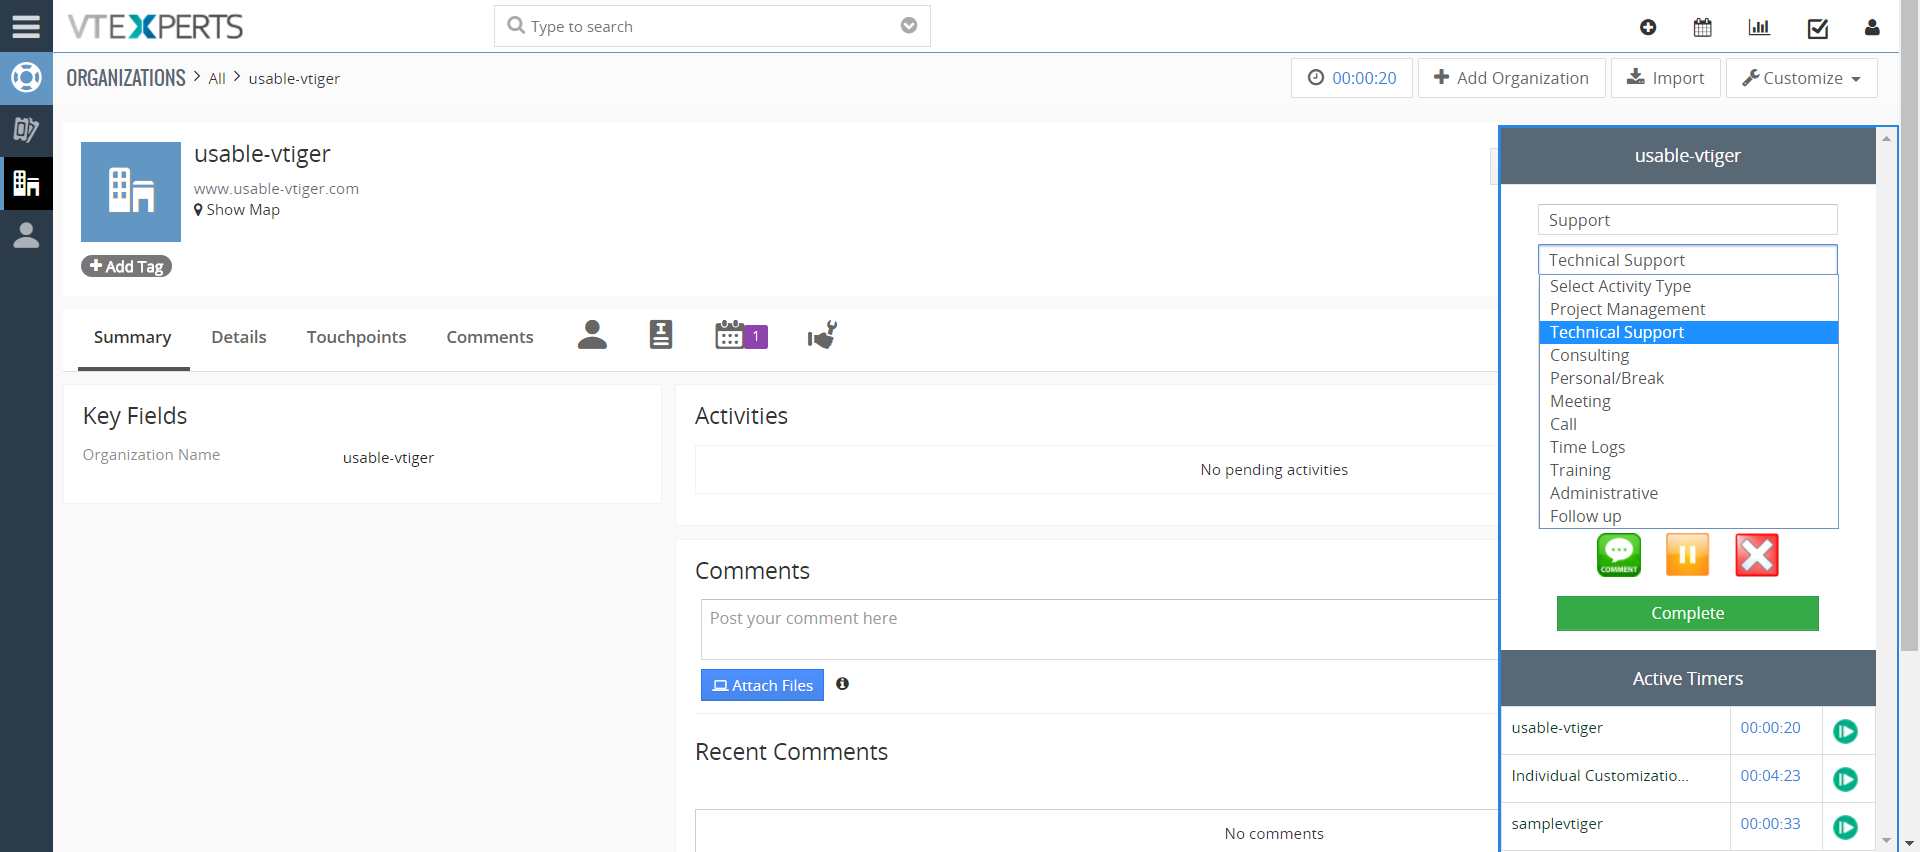The width and height of the screenshot is (1920, 852).
Task: Open the hamburger main menu
Action: pyautogui.click(x=26, y=26)
